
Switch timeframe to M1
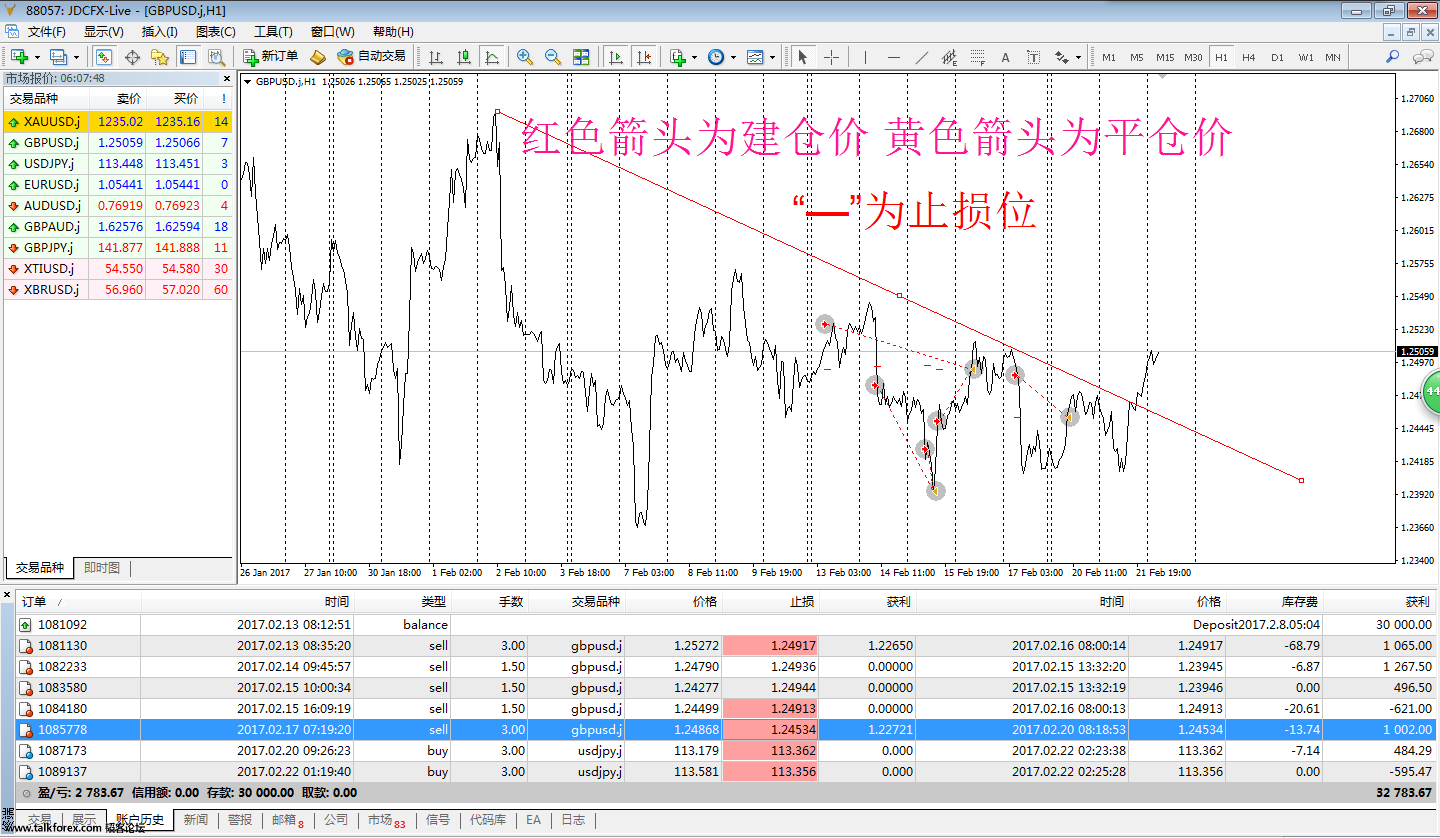tap(1109, 57)
